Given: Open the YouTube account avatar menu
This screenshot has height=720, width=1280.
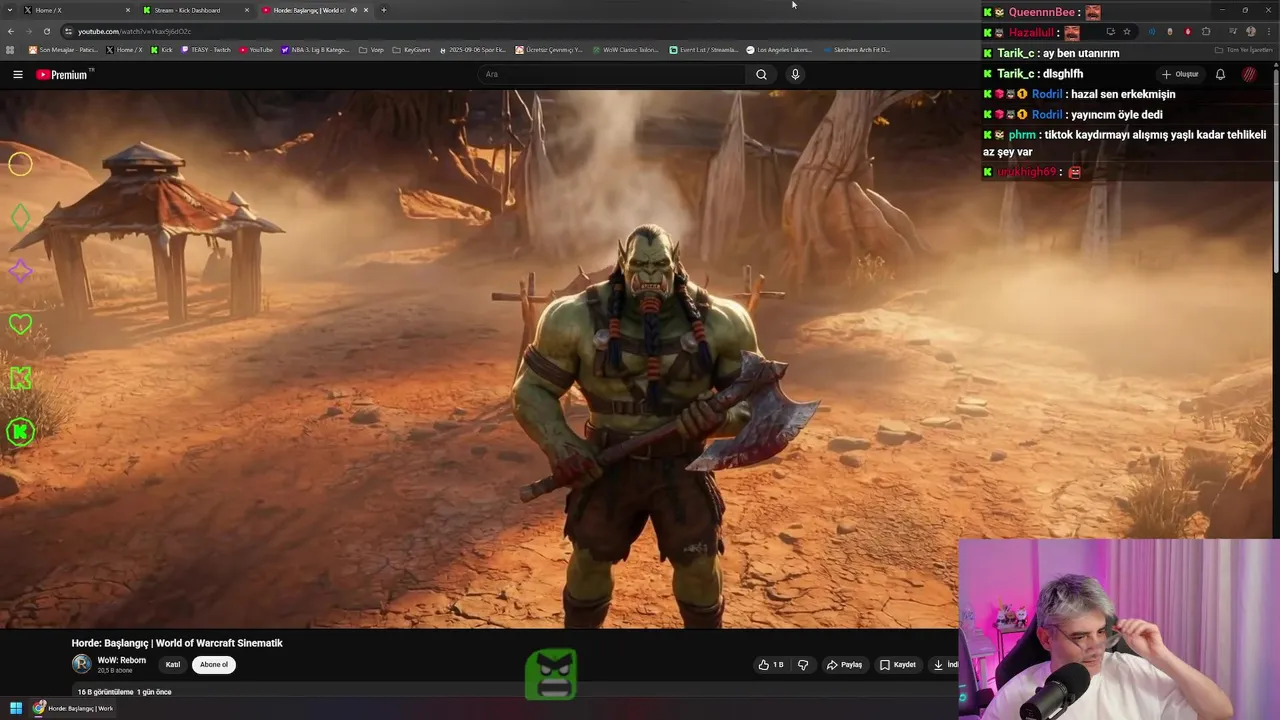Looking at the screenshot, I should (1249, 74).
